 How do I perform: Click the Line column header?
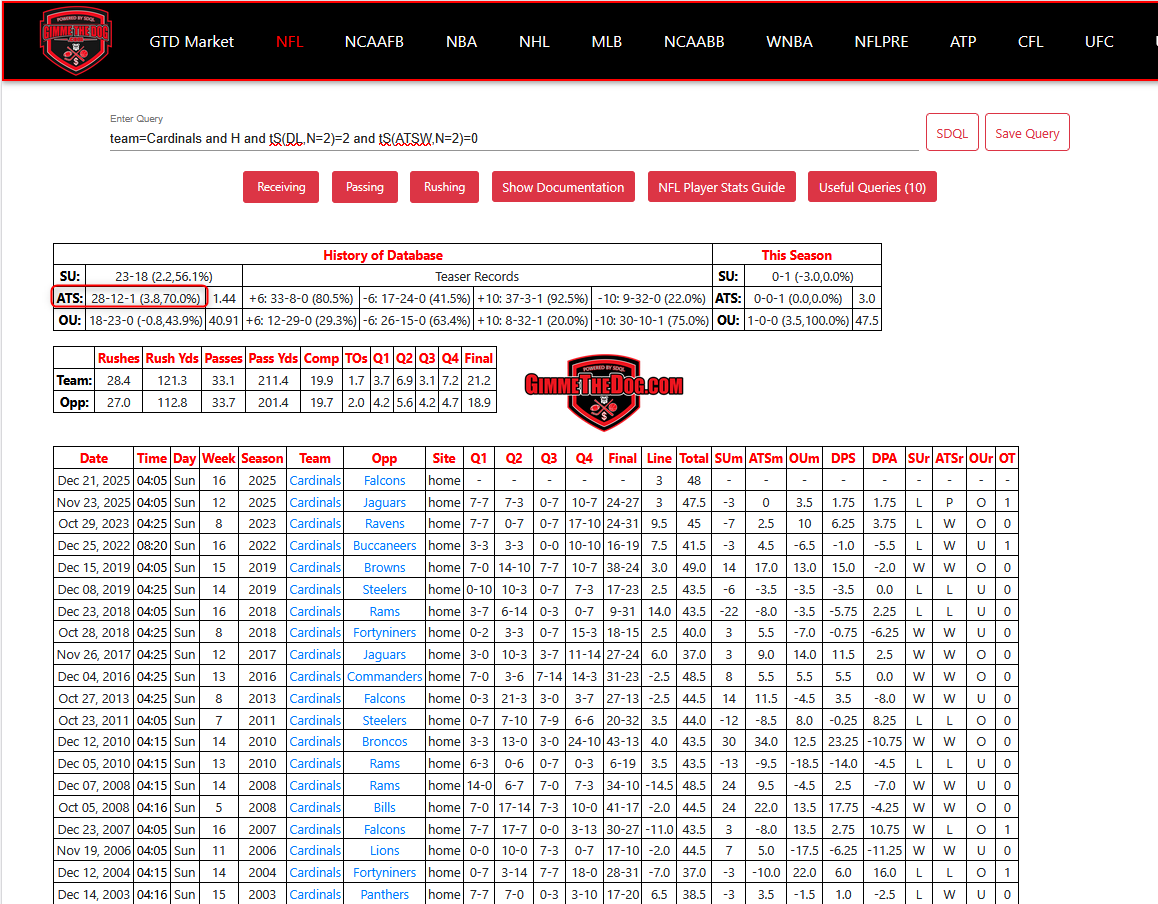659,458
